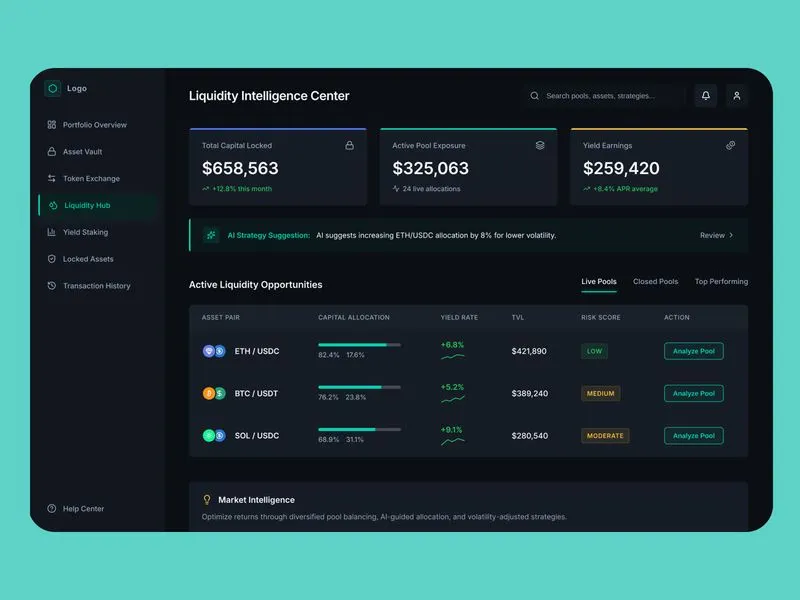Click the Locked Assets shield icon
This screenshot has width=800, height=600.
52,259
